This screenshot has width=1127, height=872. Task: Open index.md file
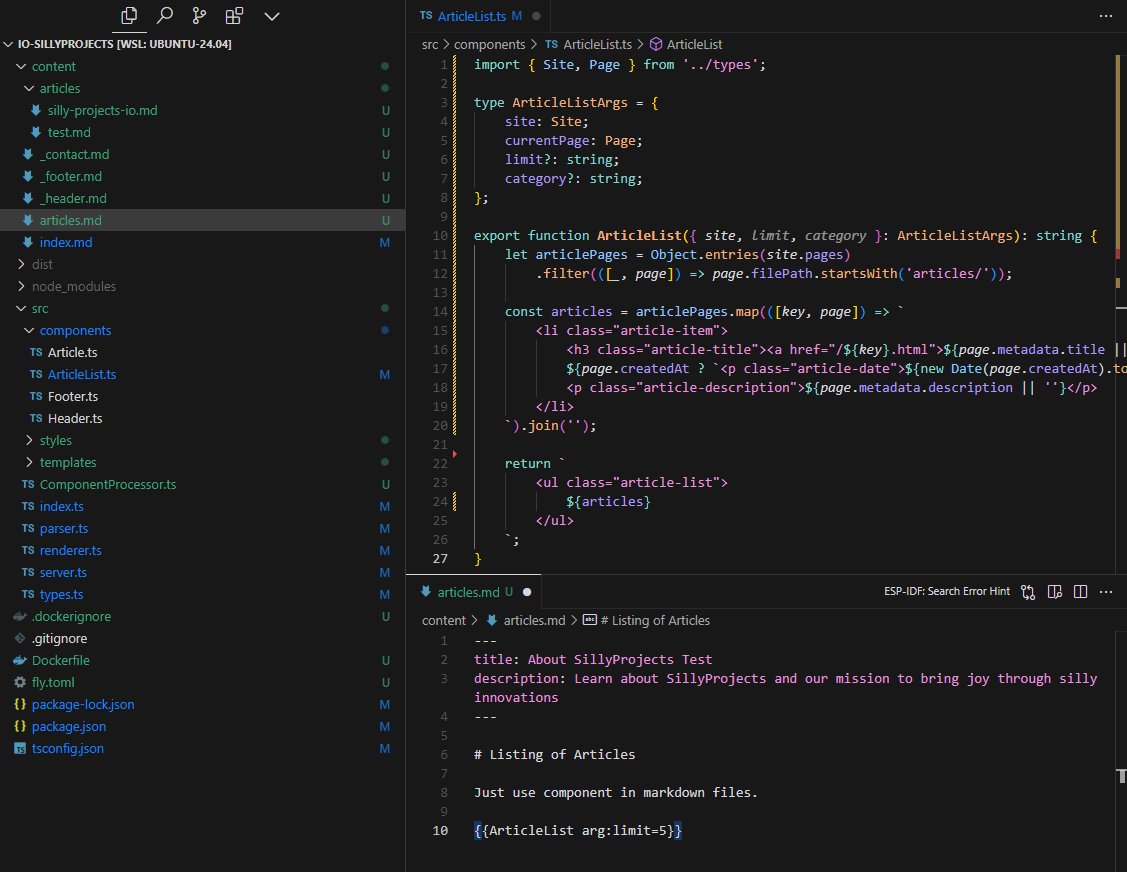click(x=203, y=242)
